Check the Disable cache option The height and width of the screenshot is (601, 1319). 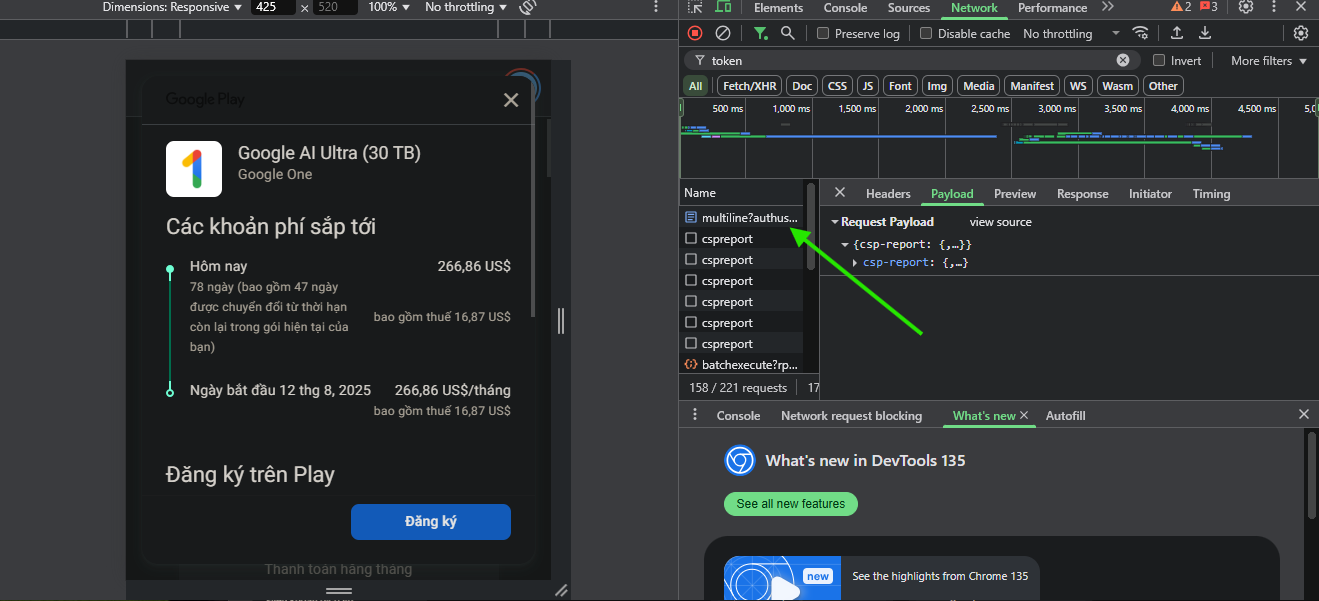point(926,33)
